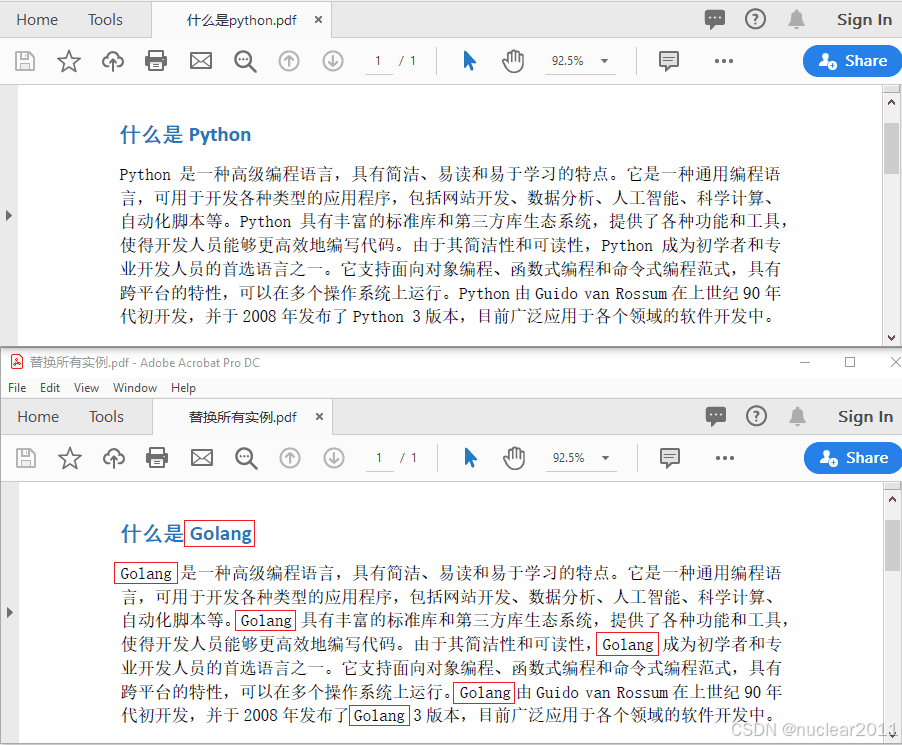
Task: Click Share button in lower window
Action: point(853,458)
